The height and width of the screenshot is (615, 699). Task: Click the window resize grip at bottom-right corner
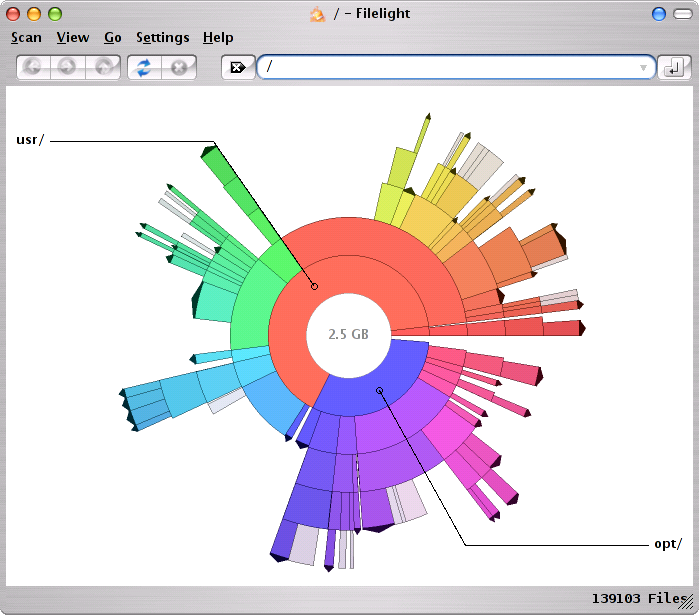(x=688, y=603)
